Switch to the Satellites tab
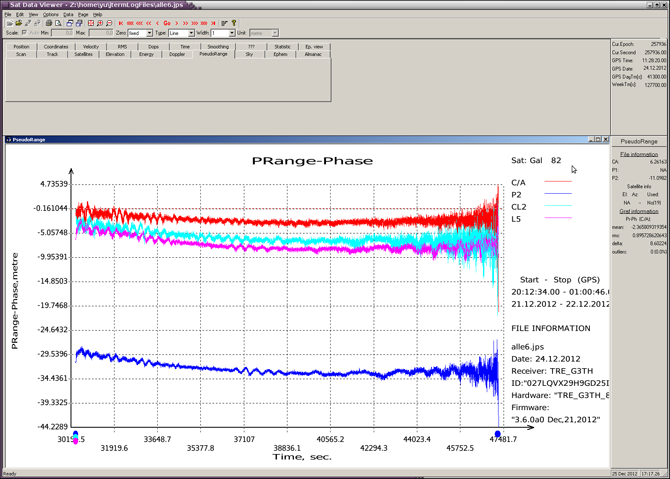The image size is (670, 479). pos(83,54)
